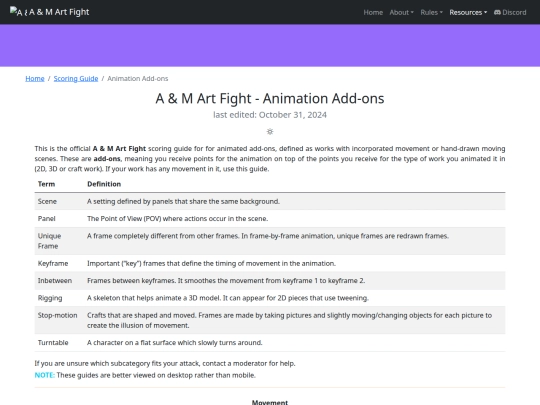
Task: Click the purple banner area
Action: (270, 45)
